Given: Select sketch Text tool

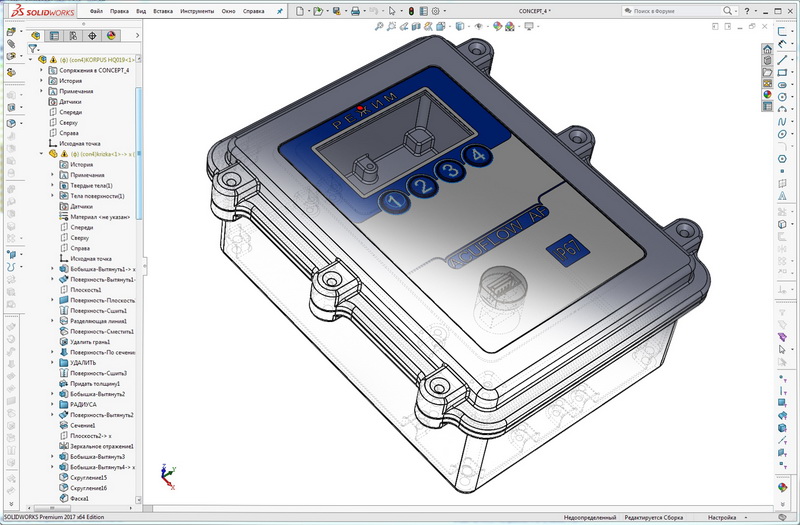Looking at the screenshot, I should pos(782,196).
